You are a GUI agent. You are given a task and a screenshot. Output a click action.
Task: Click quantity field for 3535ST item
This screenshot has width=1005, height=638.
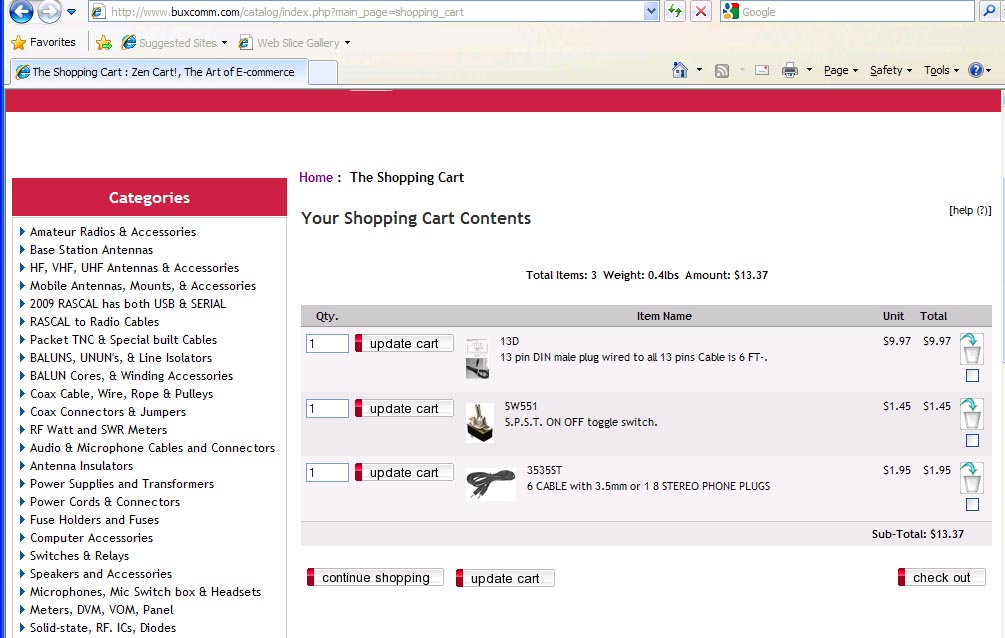327,473
